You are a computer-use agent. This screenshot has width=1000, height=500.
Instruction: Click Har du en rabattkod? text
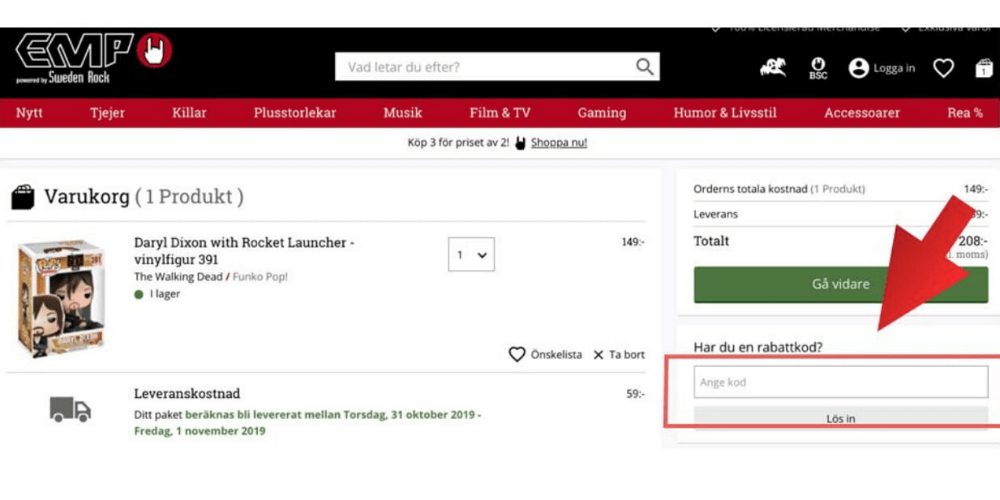758,348
